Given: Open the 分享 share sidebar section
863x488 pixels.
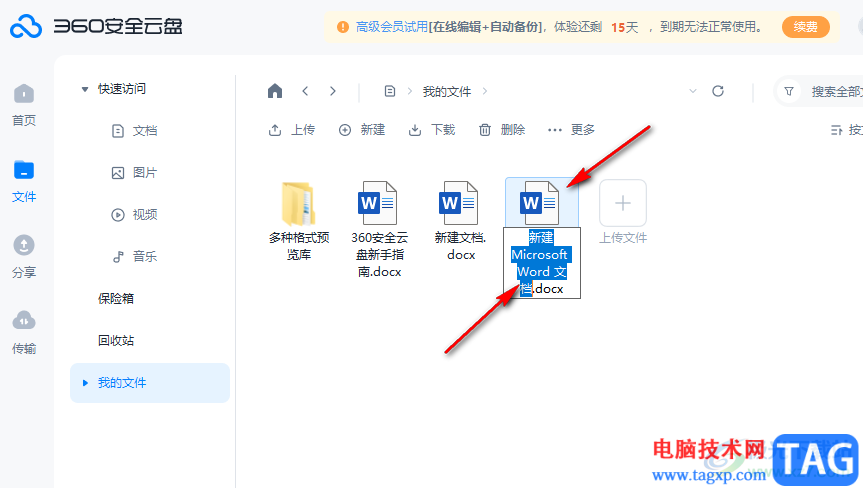Looking at the screenshot, I should 24,257.
